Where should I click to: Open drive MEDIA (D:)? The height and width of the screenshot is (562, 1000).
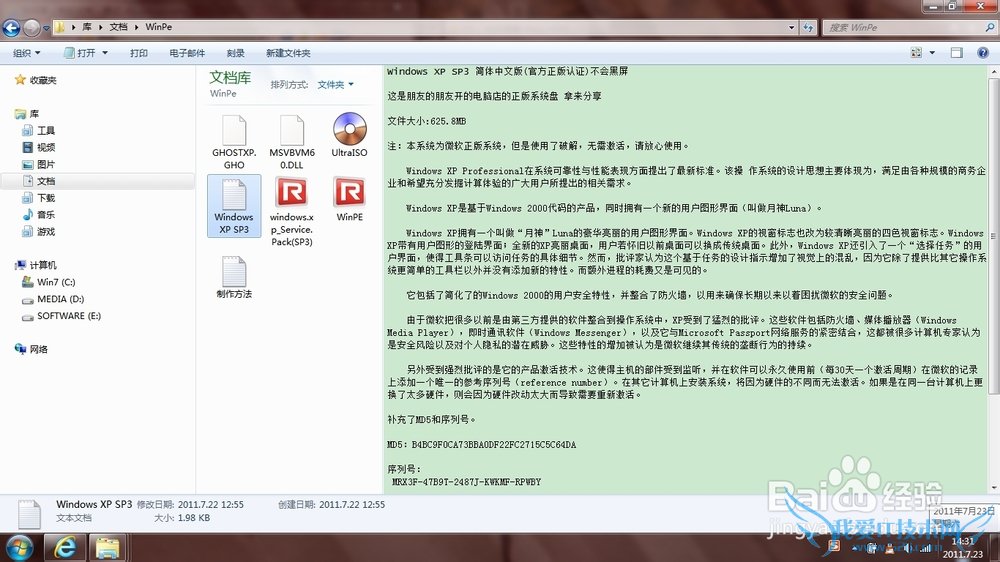(x=53, y=299)
